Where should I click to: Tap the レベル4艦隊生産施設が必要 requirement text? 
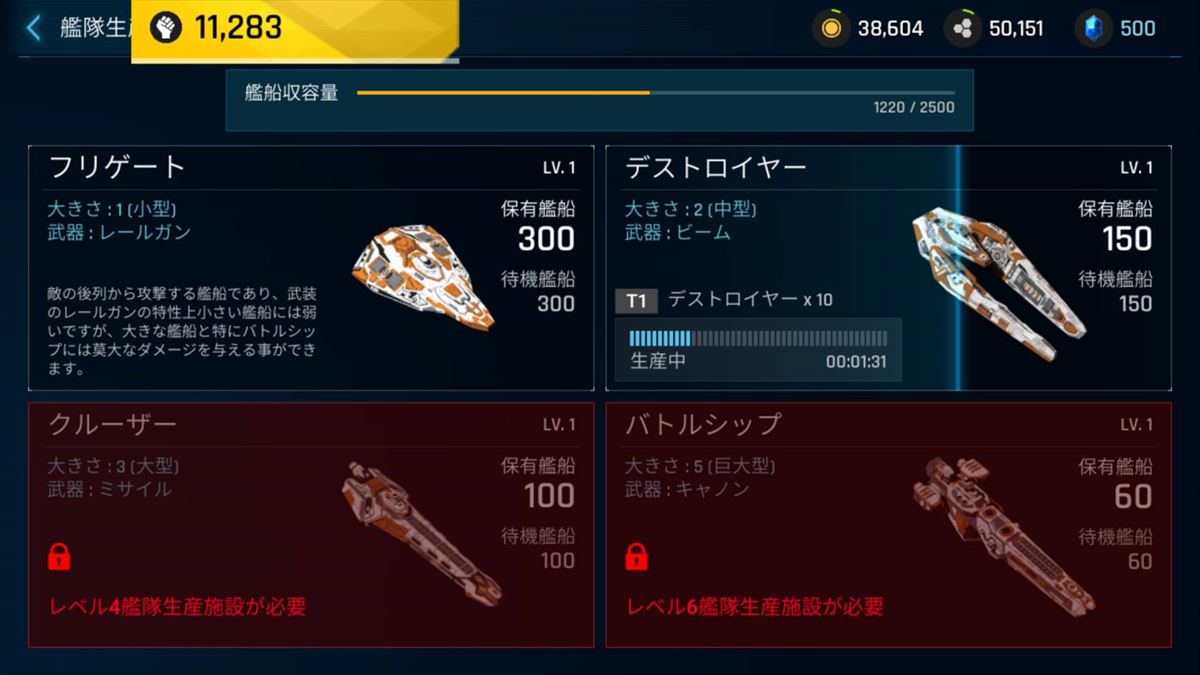(177, 606)
